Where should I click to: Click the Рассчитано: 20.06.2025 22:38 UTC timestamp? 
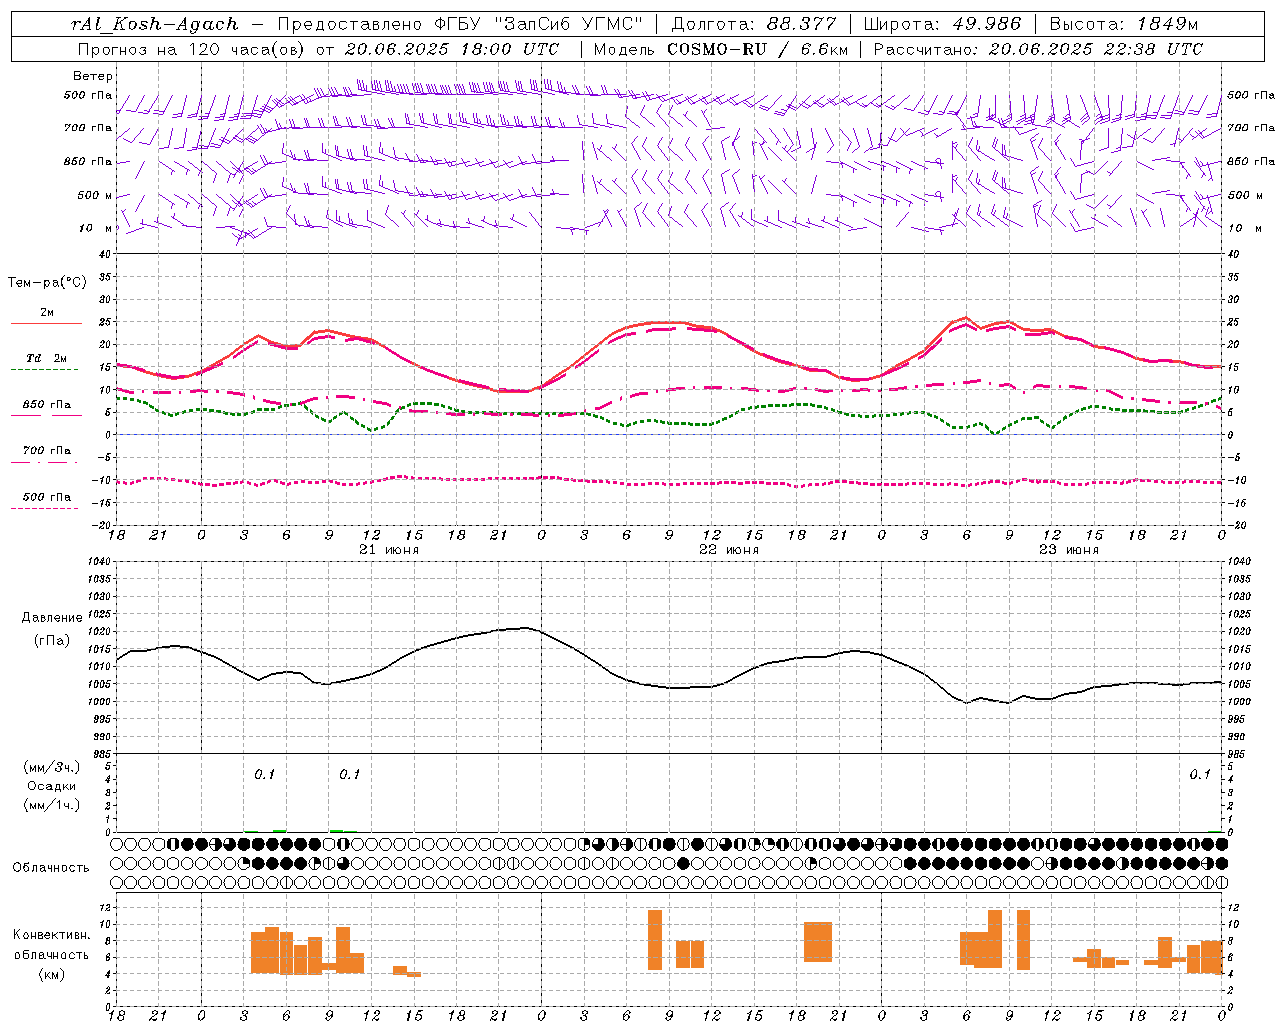(x=1038, y=49)
